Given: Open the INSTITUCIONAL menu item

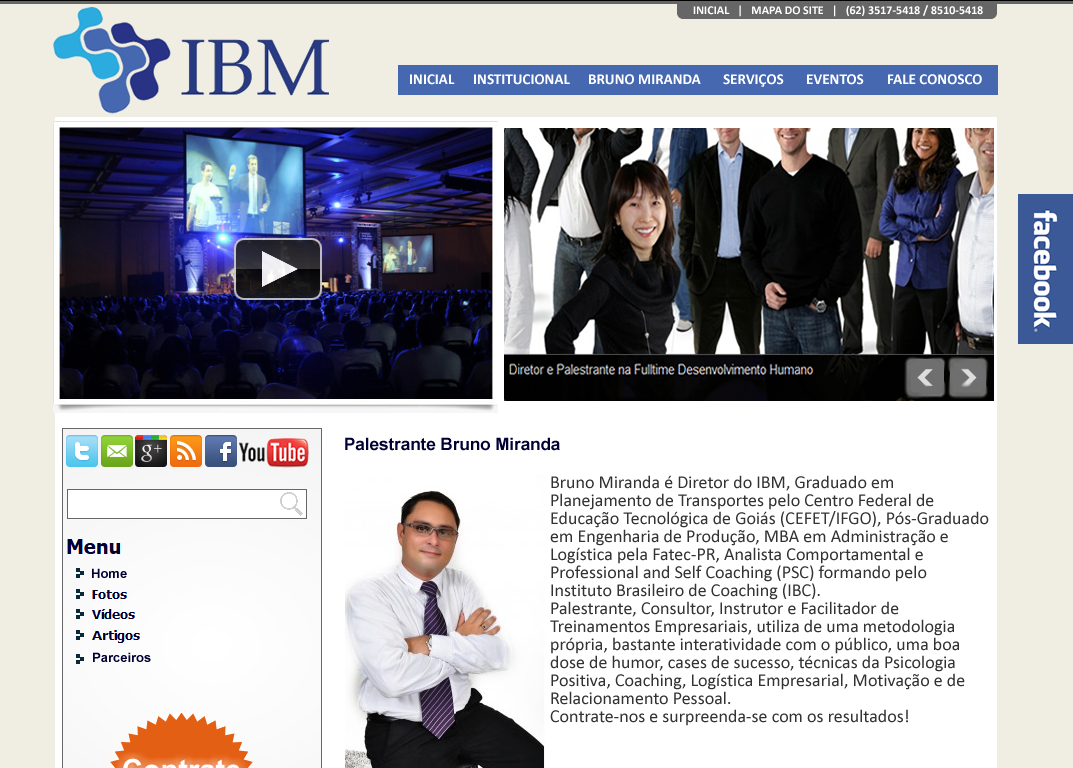Looking at the screenshot, I should click(521, 79).
